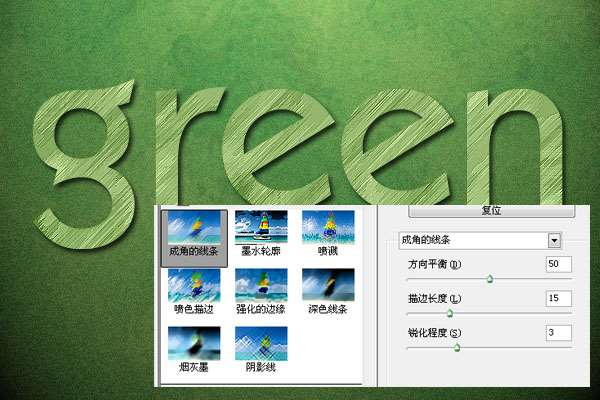Click the 方向平衡 (D) label

434,264
